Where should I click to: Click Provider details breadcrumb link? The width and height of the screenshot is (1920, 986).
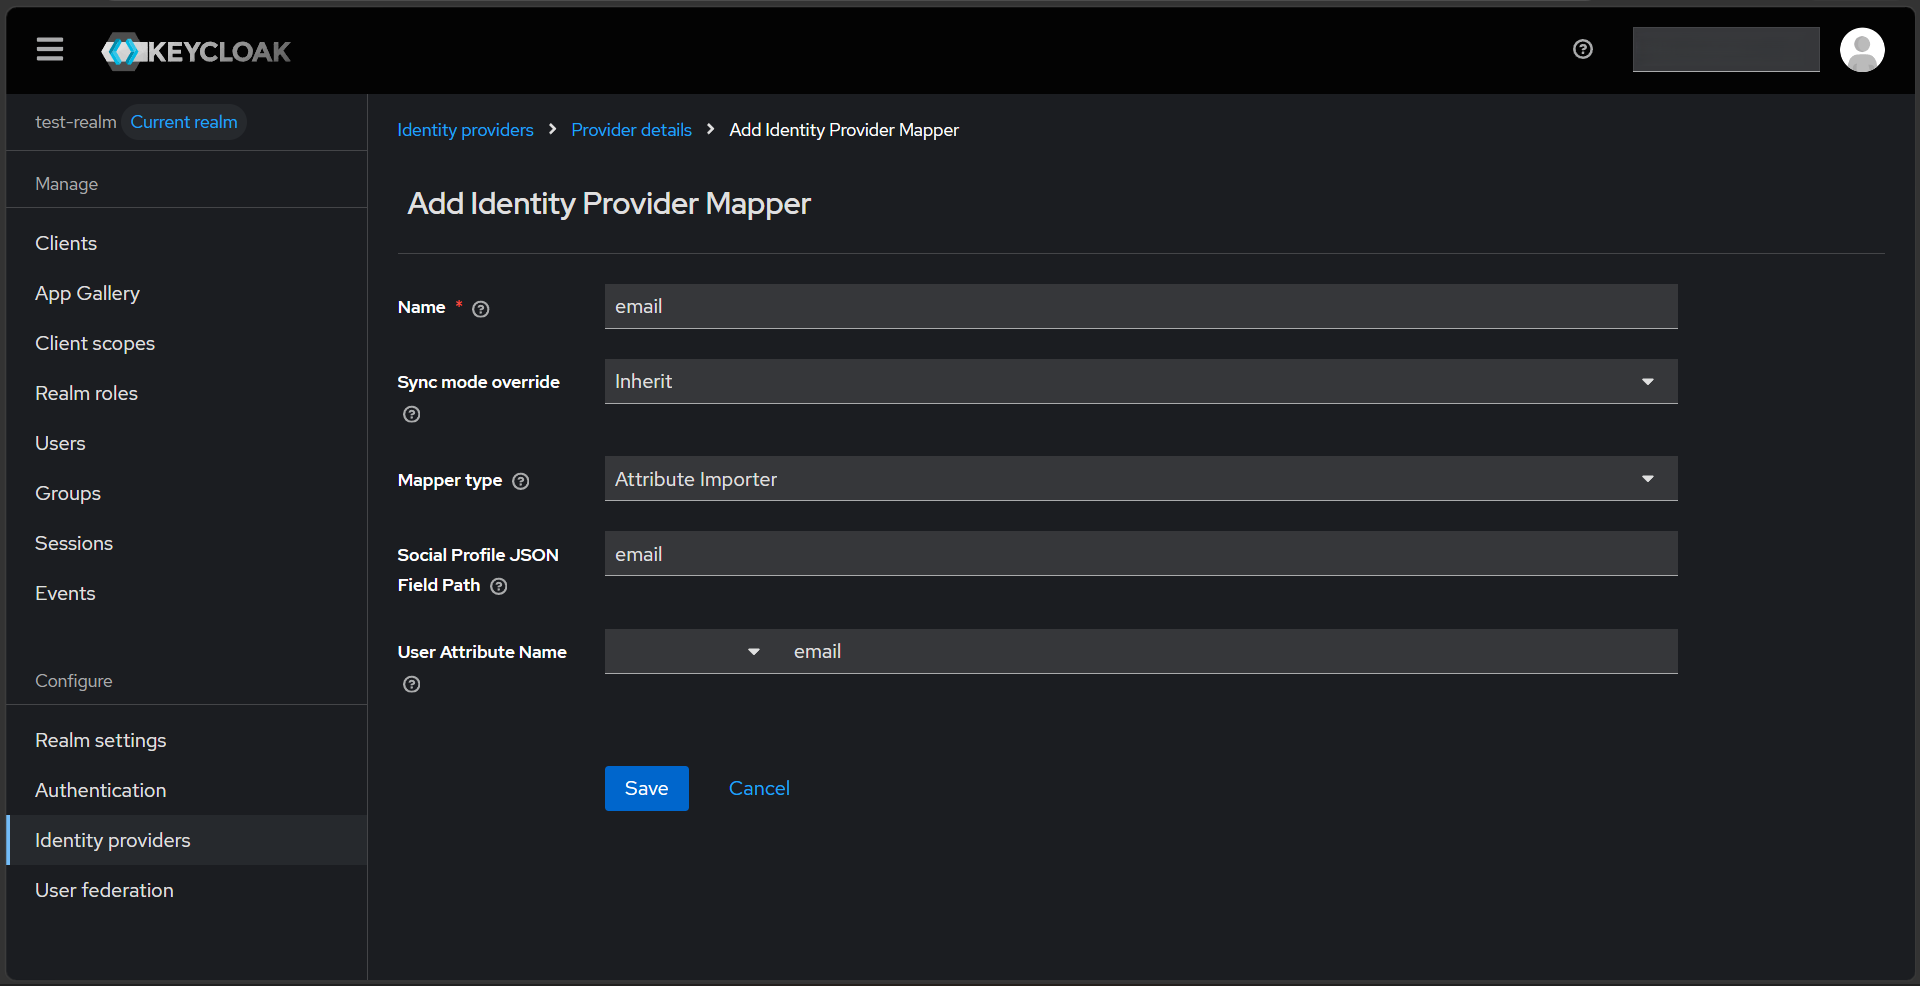[631, 130]
